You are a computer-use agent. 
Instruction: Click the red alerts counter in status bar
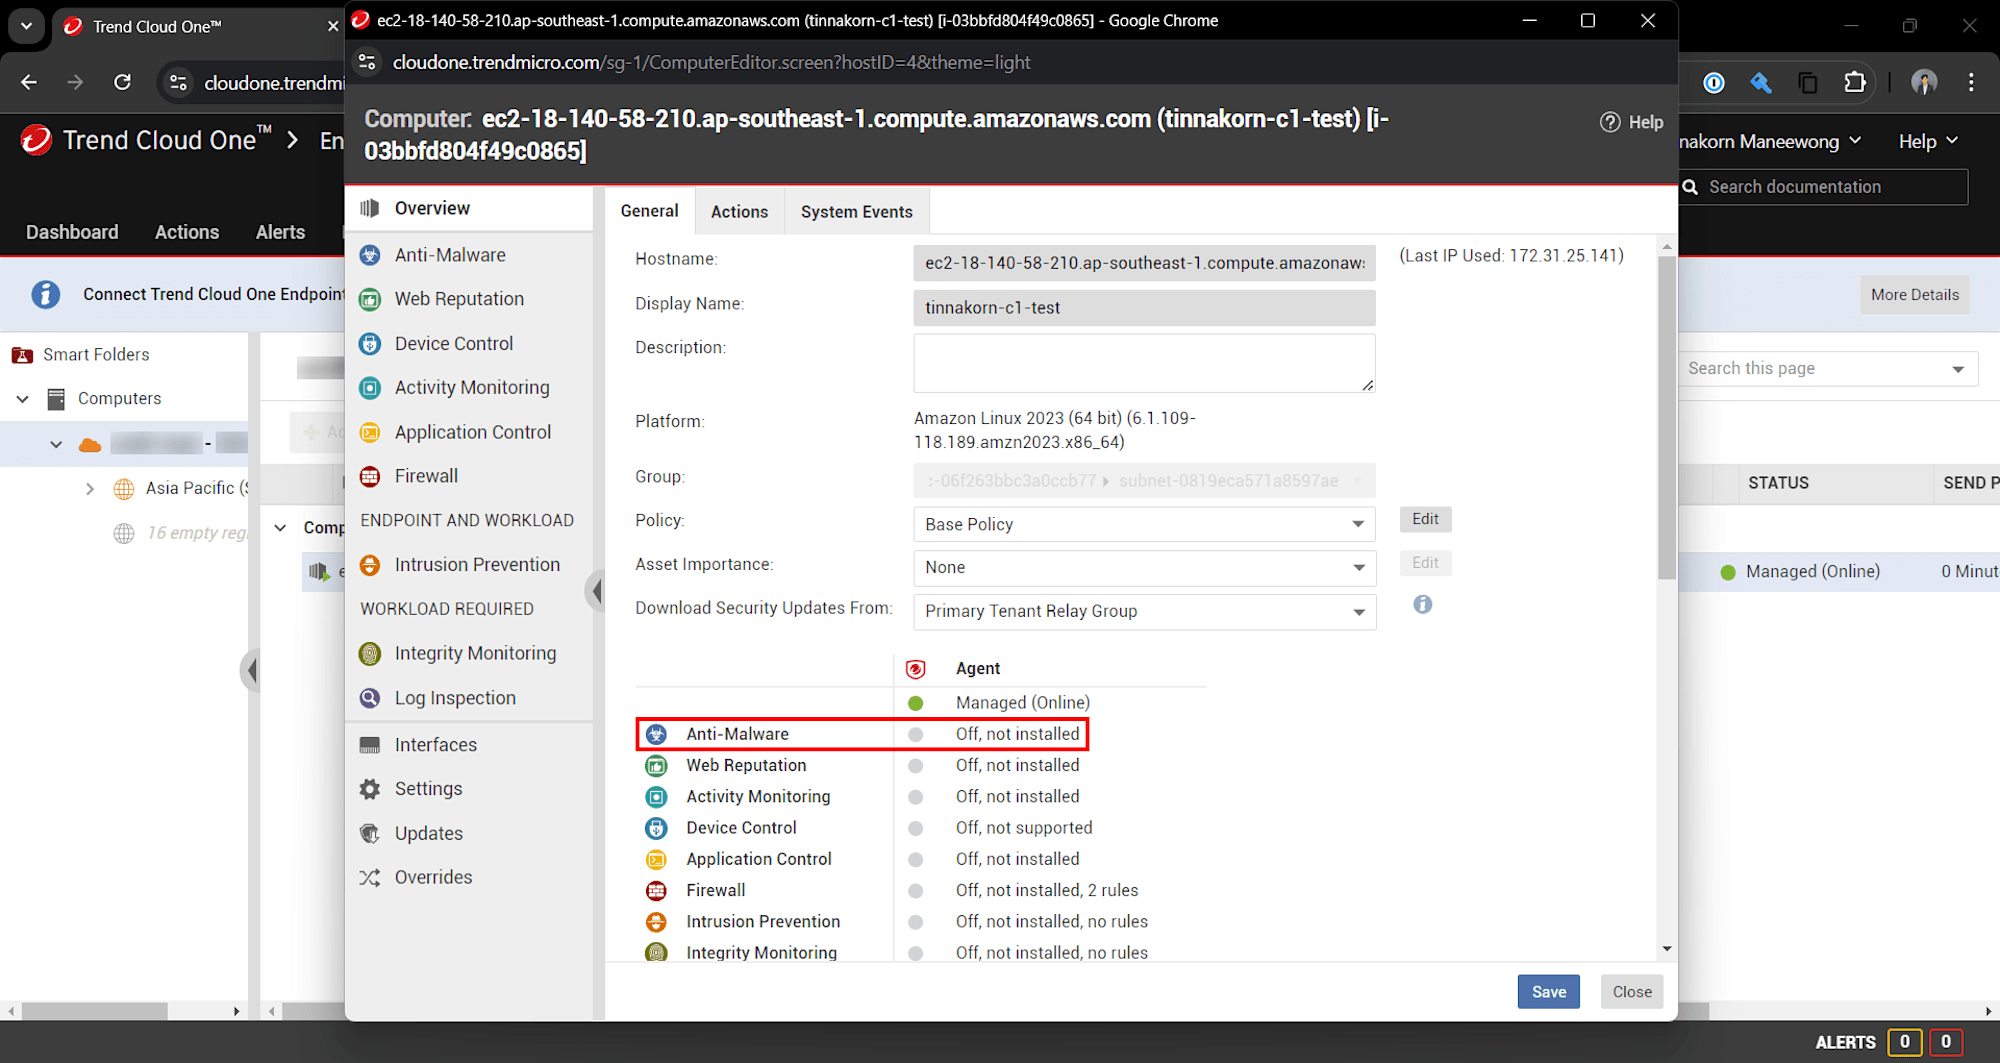pyautogui.click(x=1946, y=1042)
